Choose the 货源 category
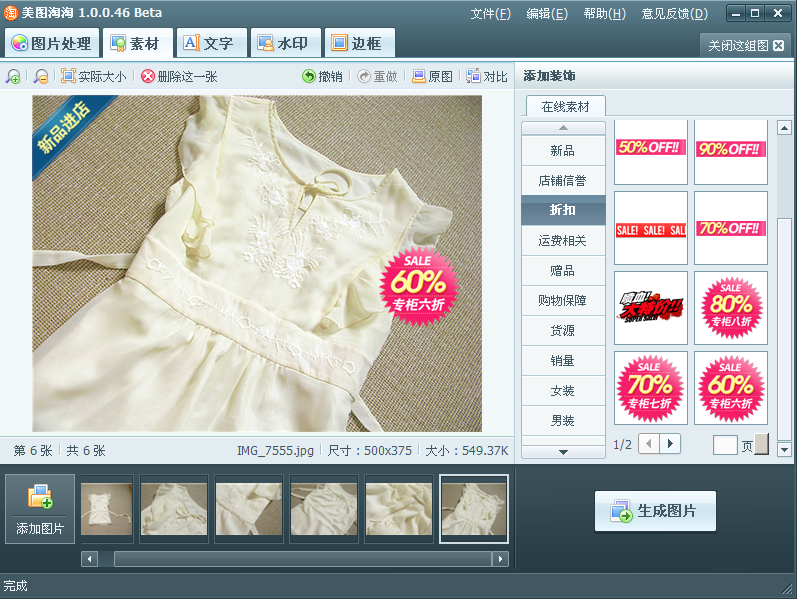Screen dimensions: 797x599 [x=563, y=331]
